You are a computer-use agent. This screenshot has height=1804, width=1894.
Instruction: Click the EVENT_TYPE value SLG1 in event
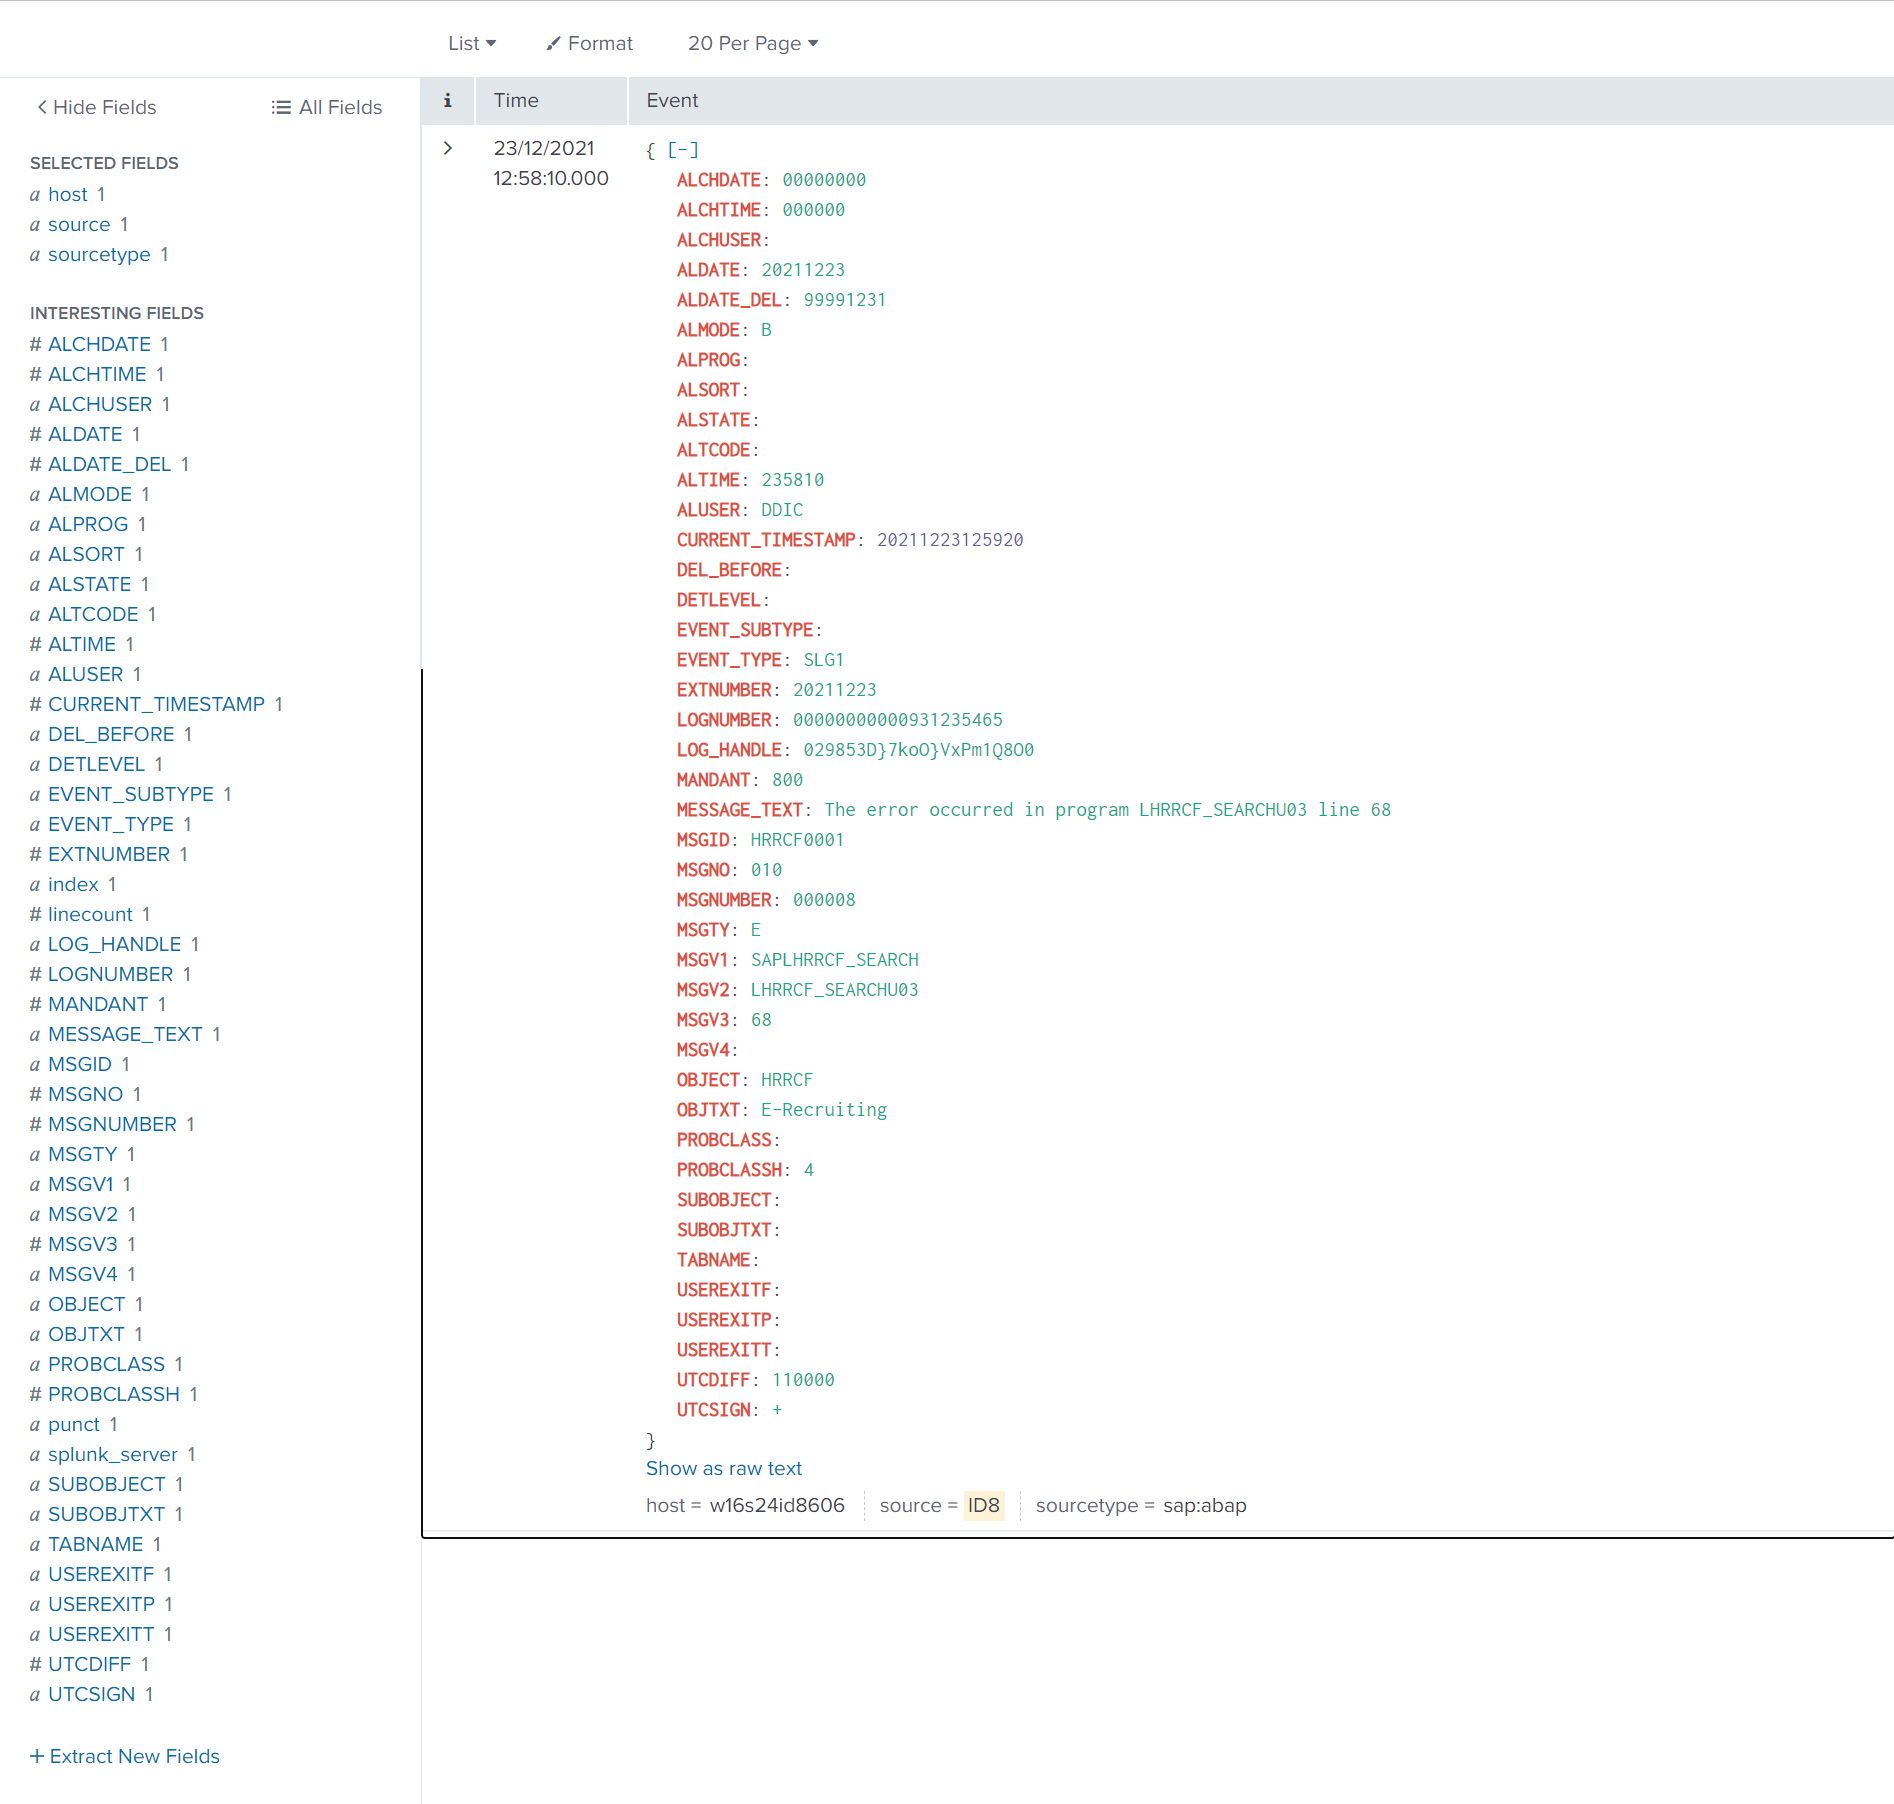823,660
